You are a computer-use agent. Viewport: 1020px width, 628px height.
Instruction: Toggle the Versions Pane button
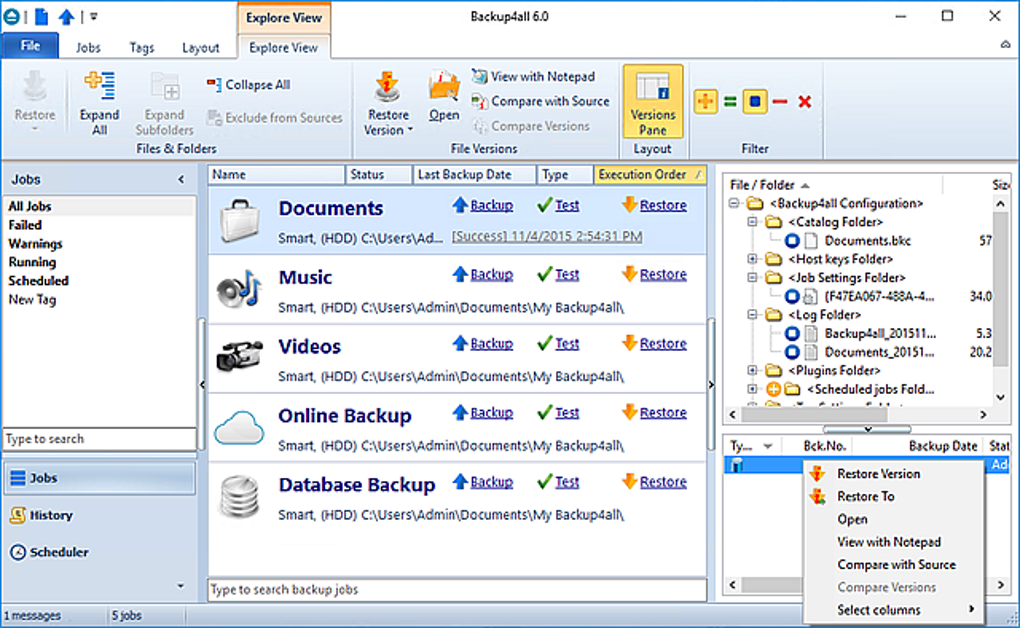click(652, 102)
